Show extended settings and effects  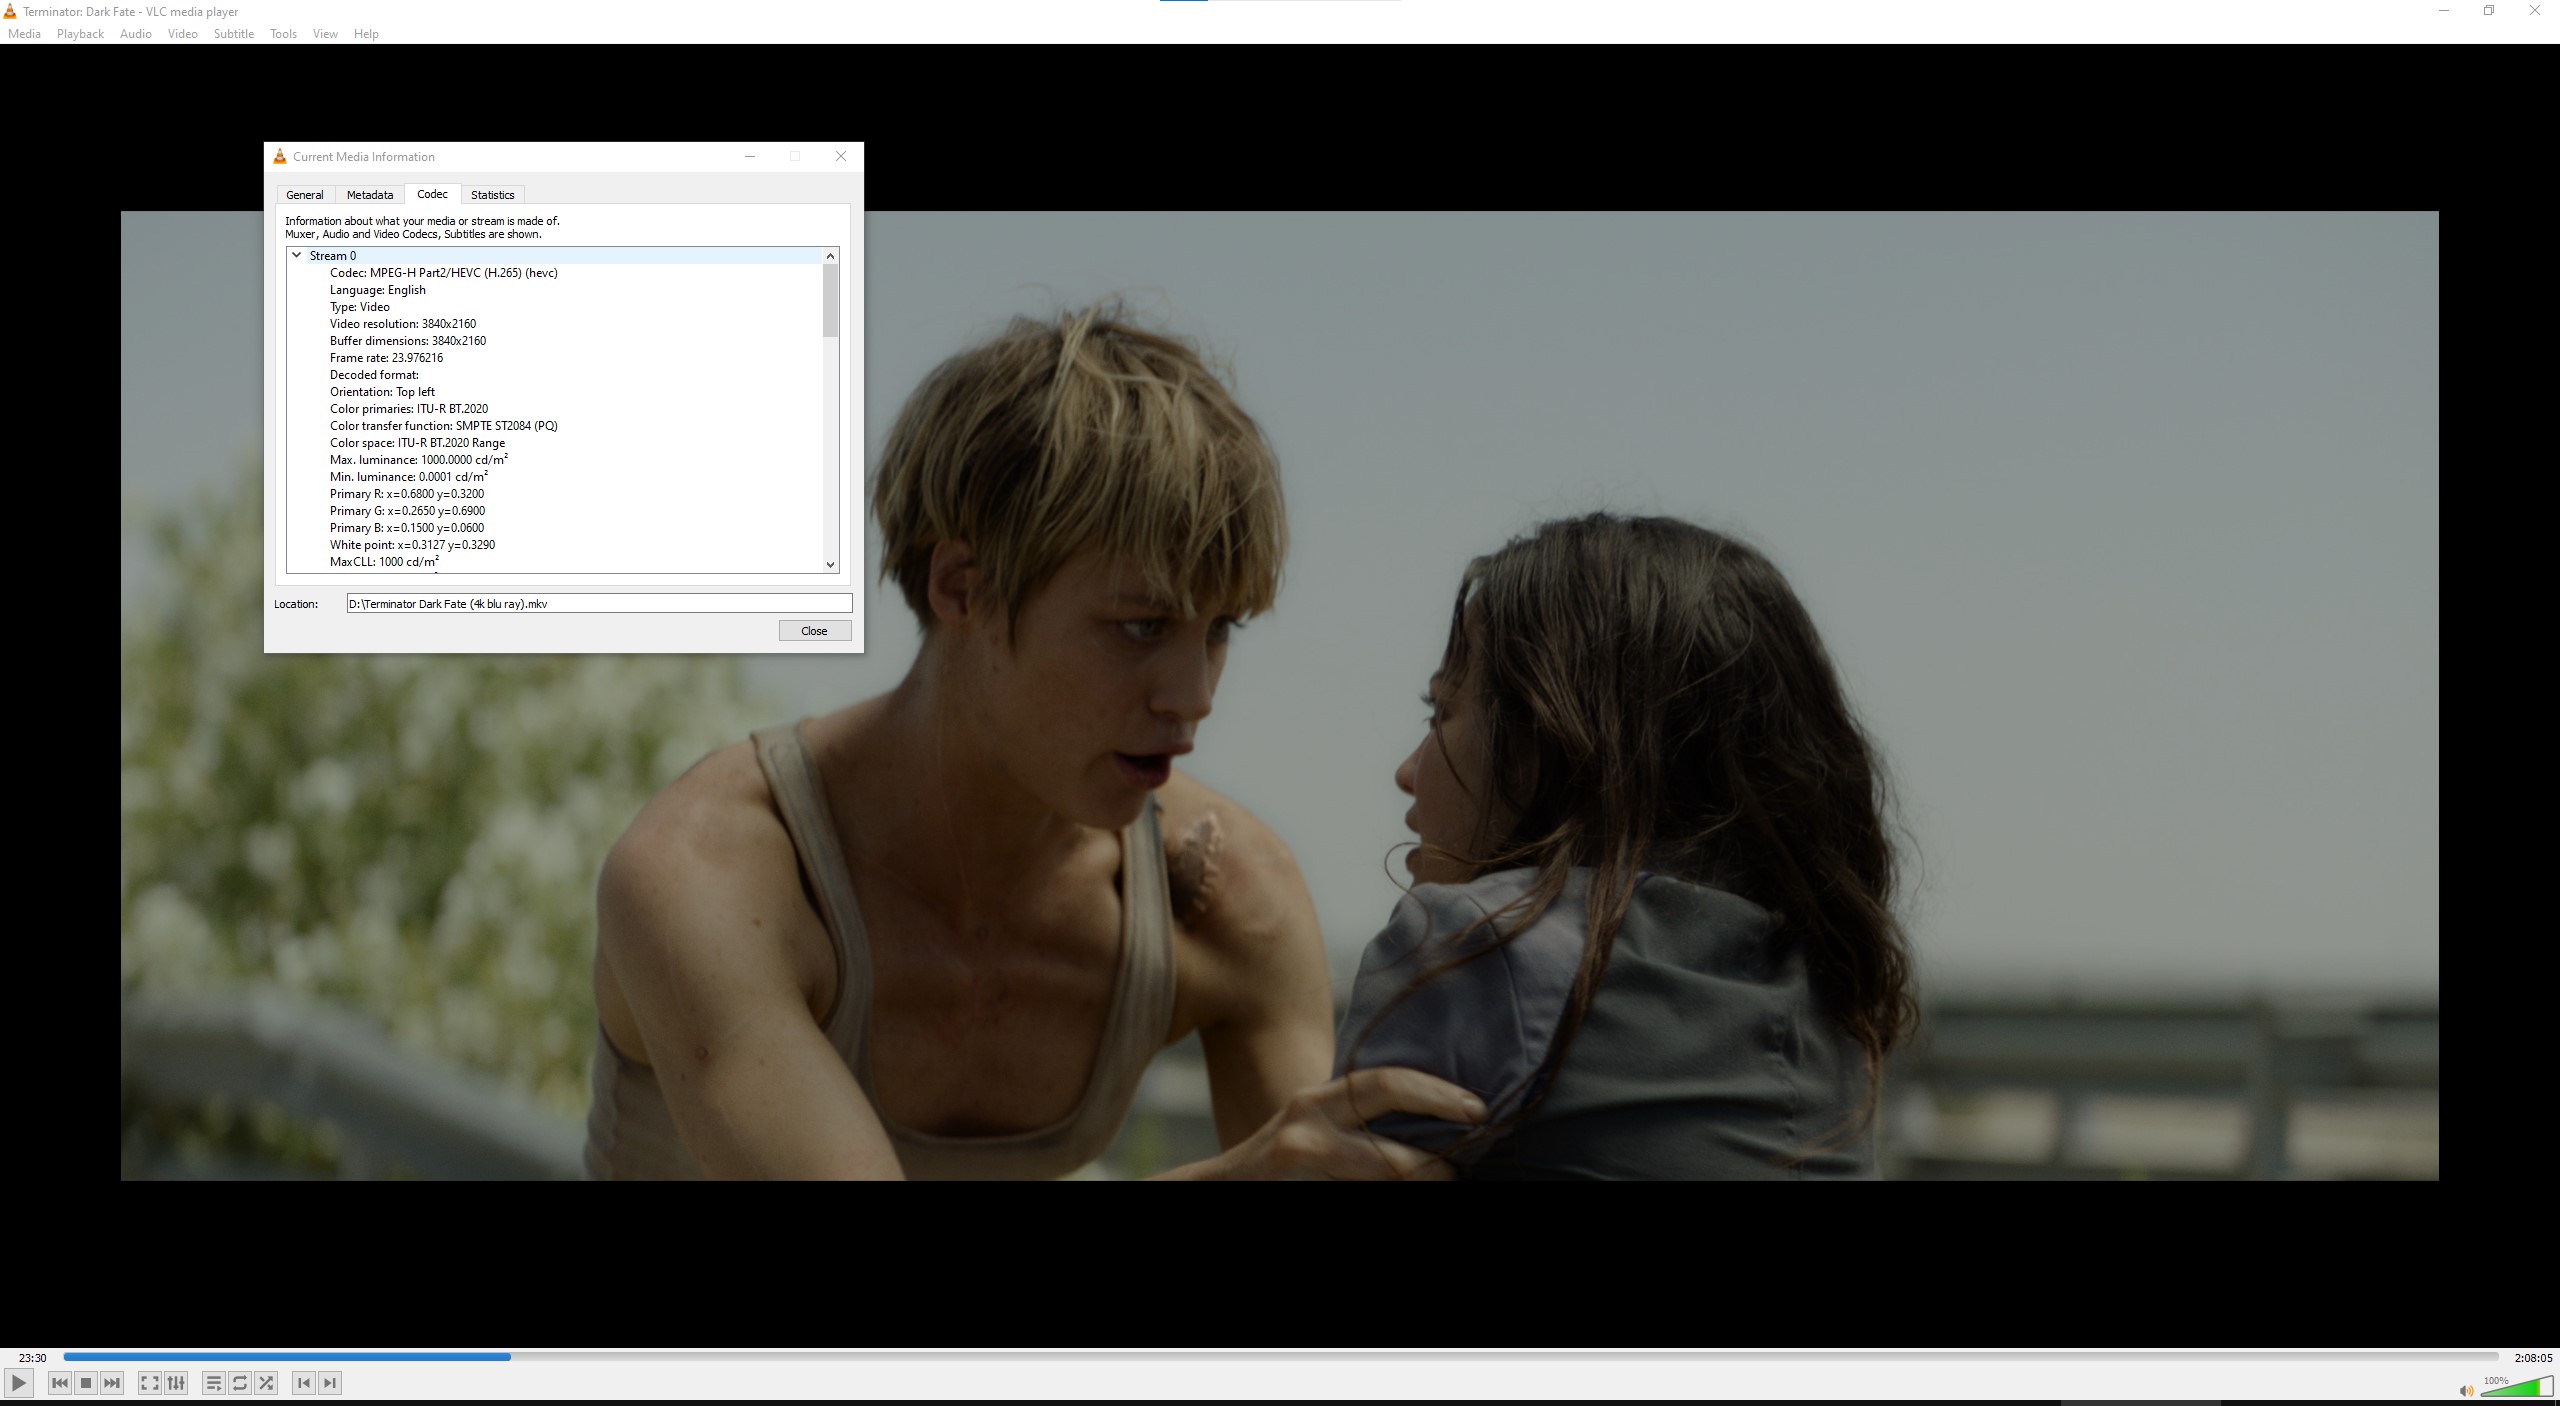coord(176,1383)
